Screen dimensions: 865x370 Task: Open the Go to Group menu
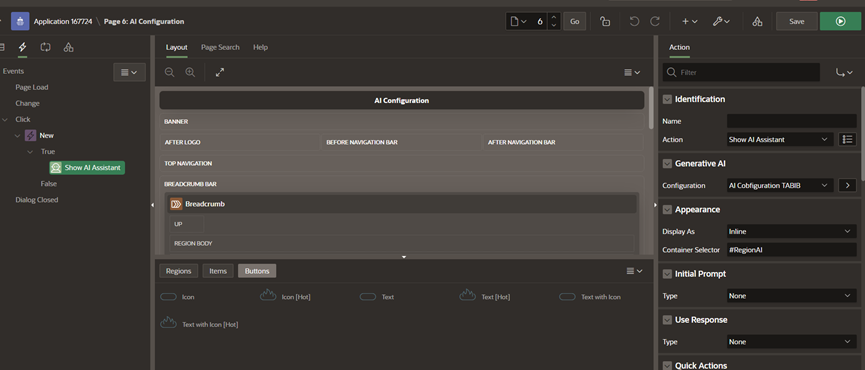844,72
